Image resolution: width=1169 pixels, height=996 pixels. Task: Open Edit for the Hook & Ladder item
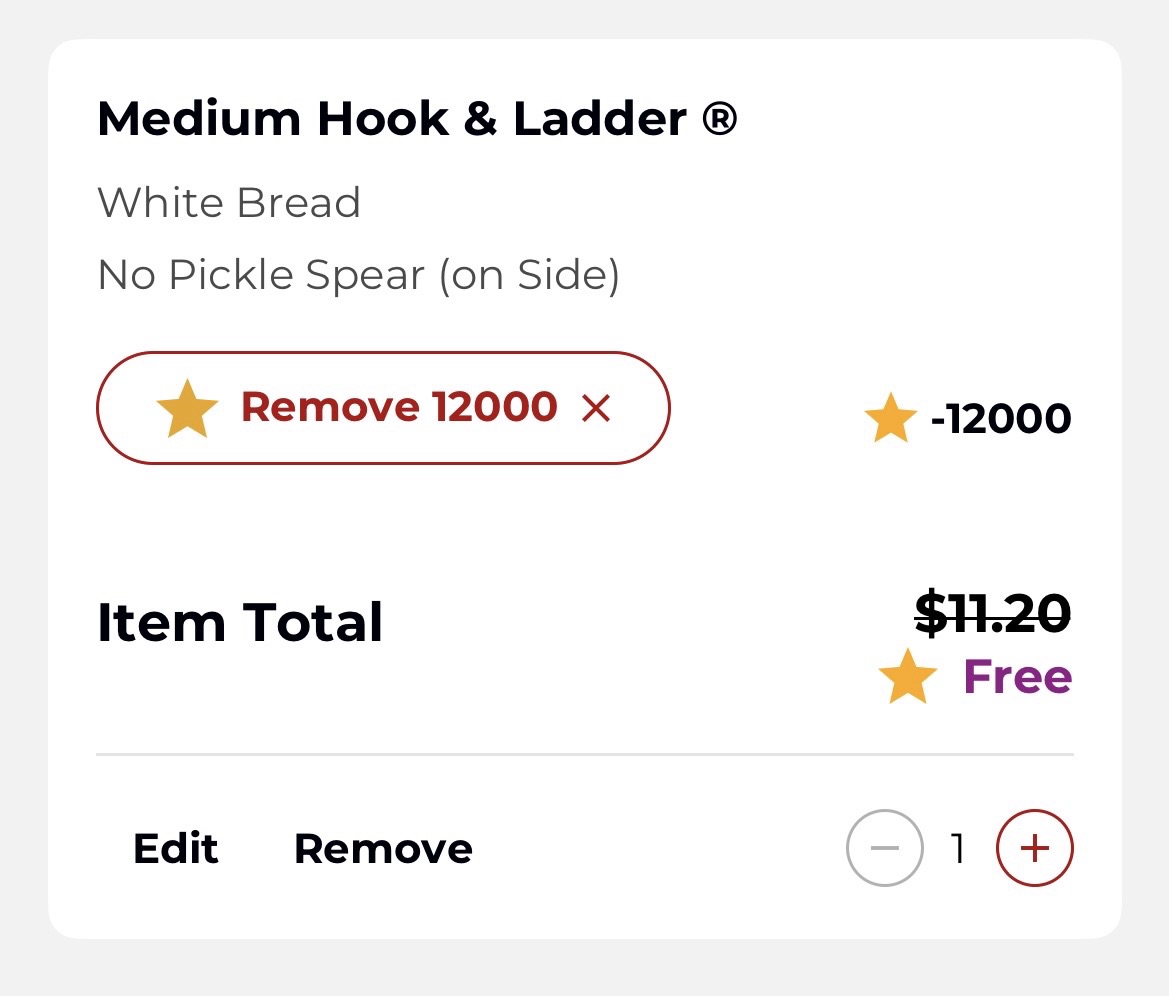tap(176, 849)
